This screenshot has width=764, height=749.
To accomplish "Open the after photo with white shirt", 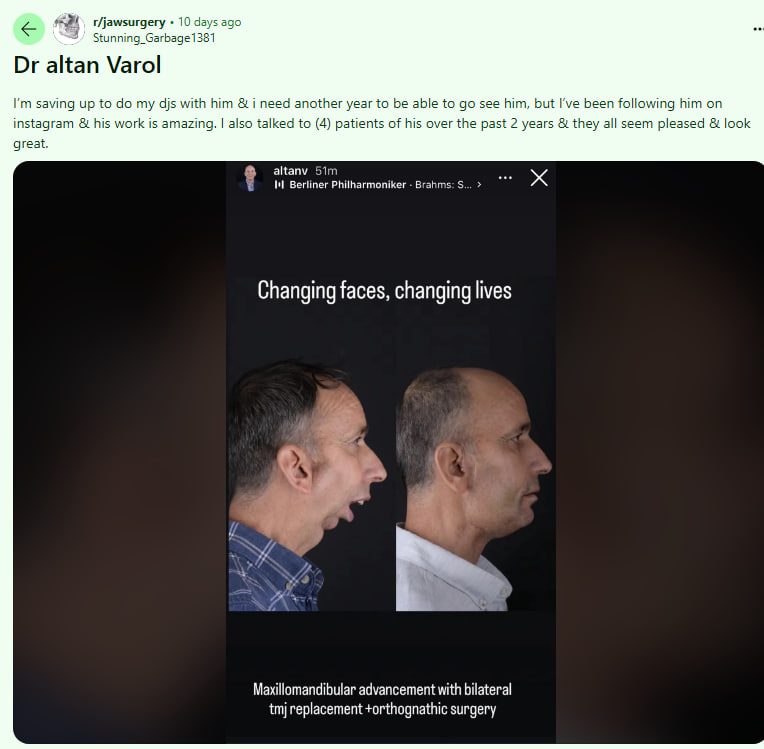I will coord(474,489).
